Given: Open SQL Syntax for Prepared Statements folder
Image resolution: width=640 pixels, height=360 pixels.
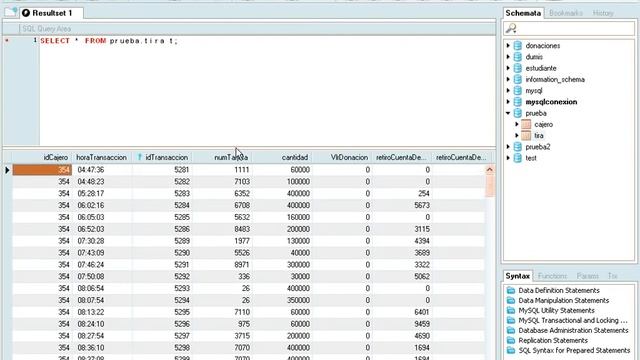Looking at the screenshot, I should [x=574, y=351].
